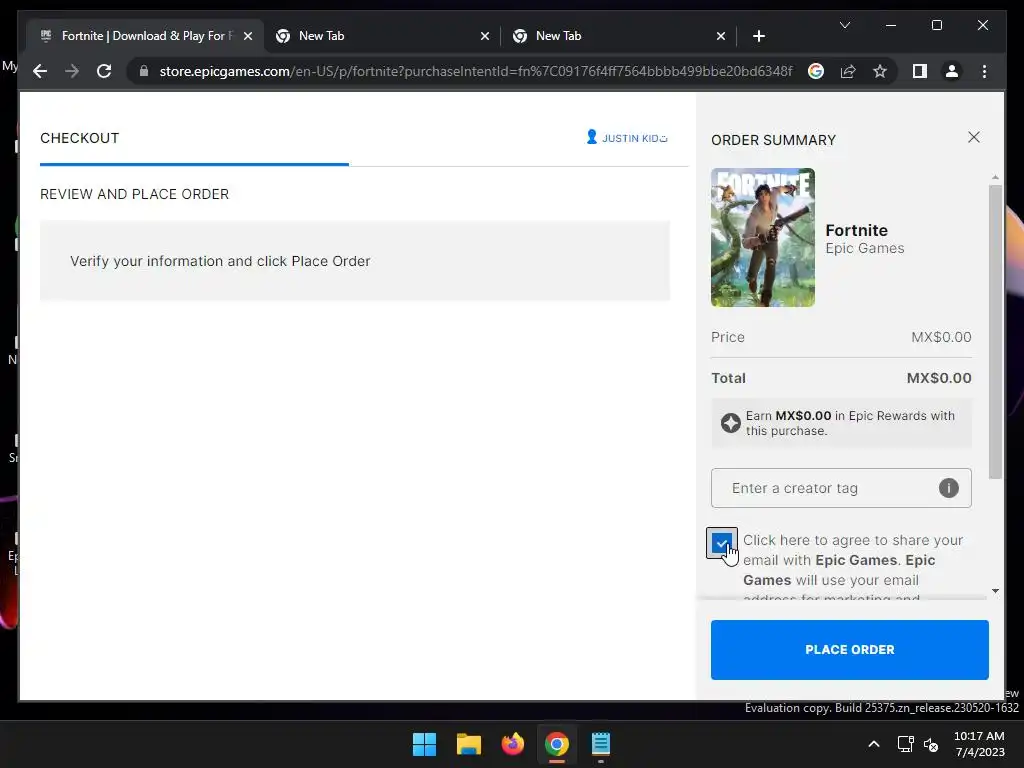Click the Total MX$0.00 amount
Screen dimensions: 1024x768
coord(938,378)
